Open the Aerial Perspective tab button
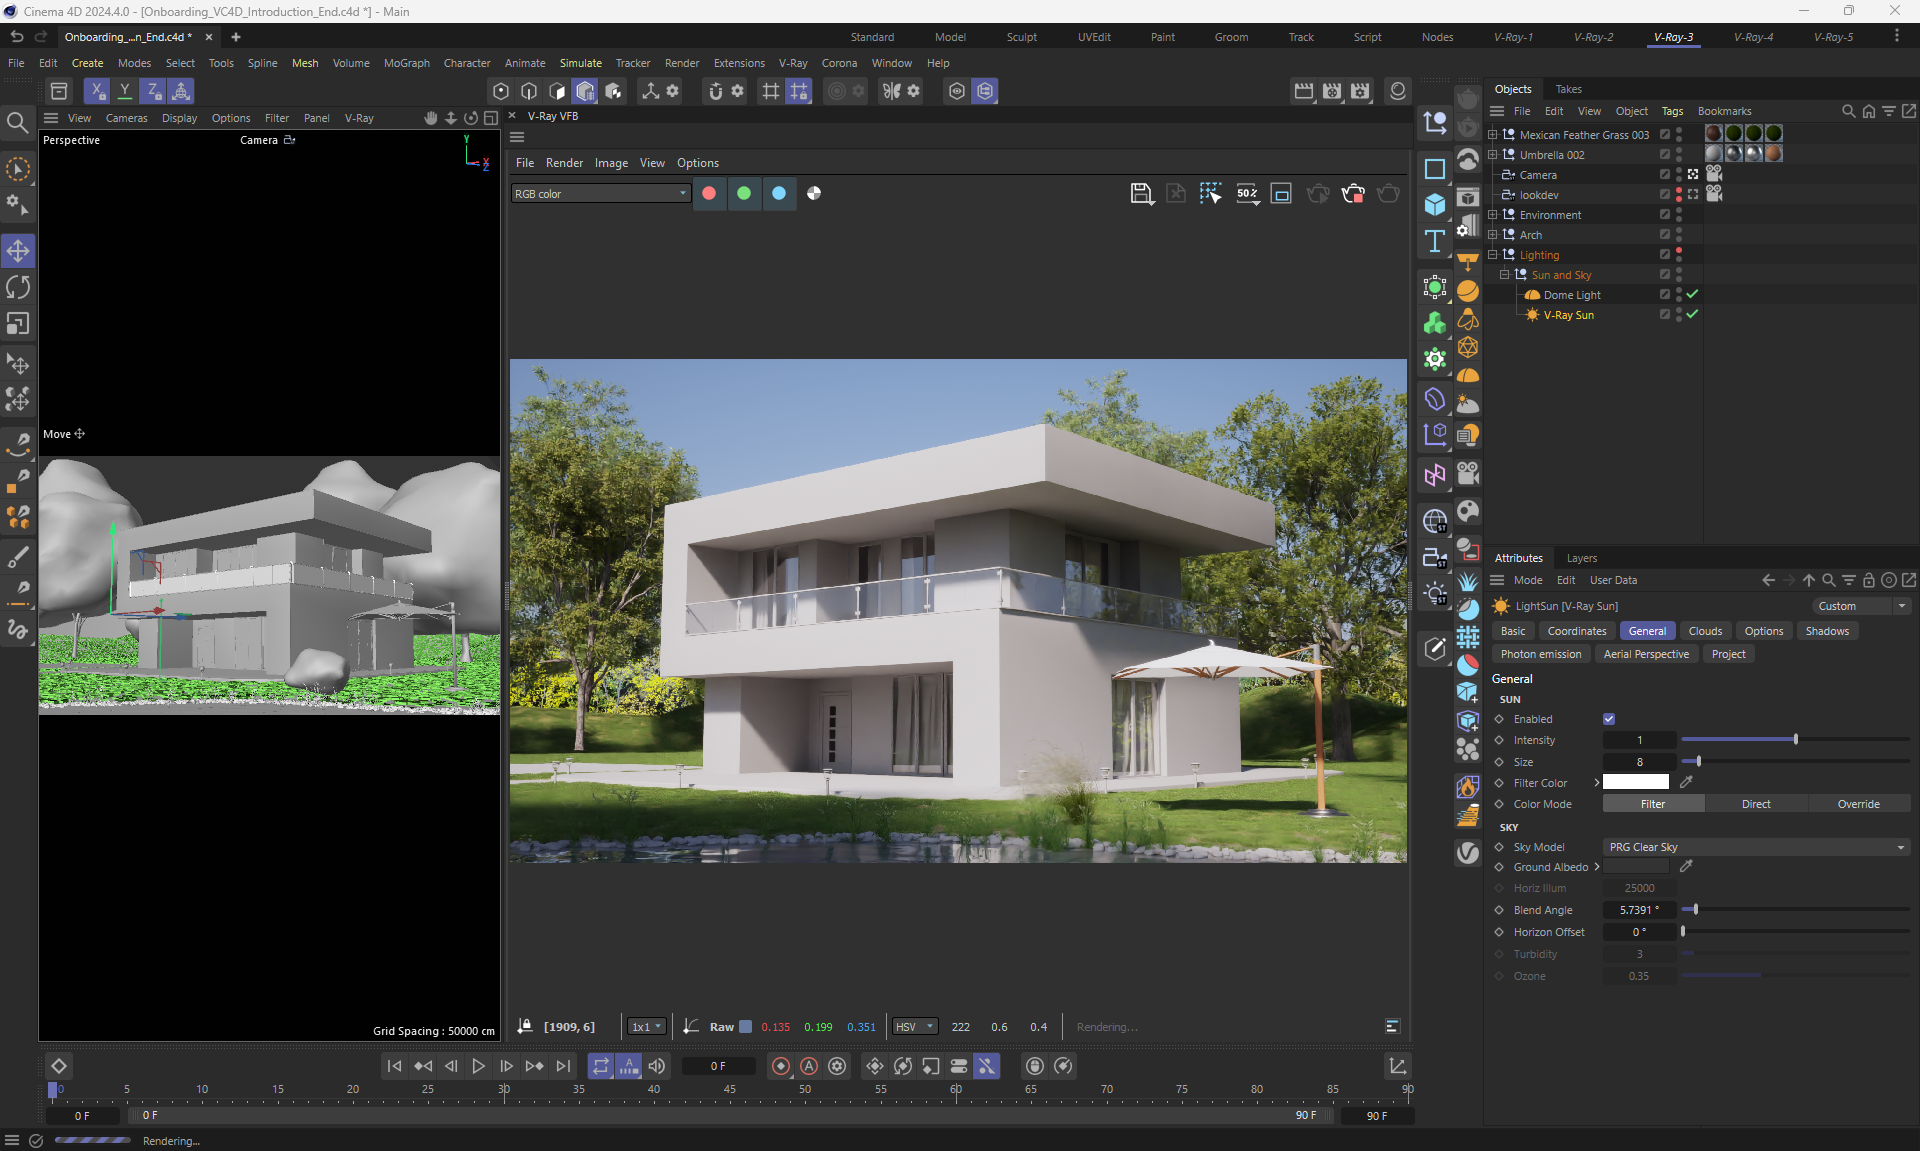 pyautogui.click(x=1646, y=655)
